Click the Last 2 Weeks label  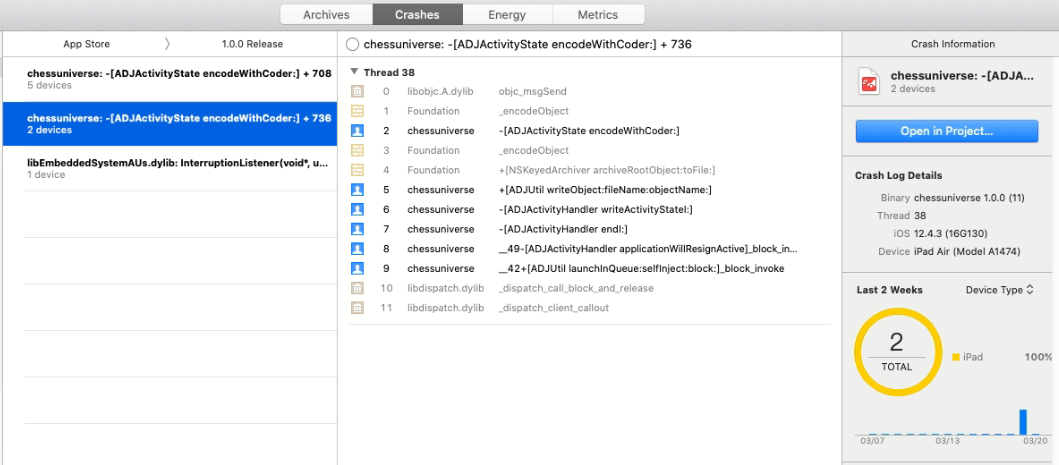pos(889,290)
